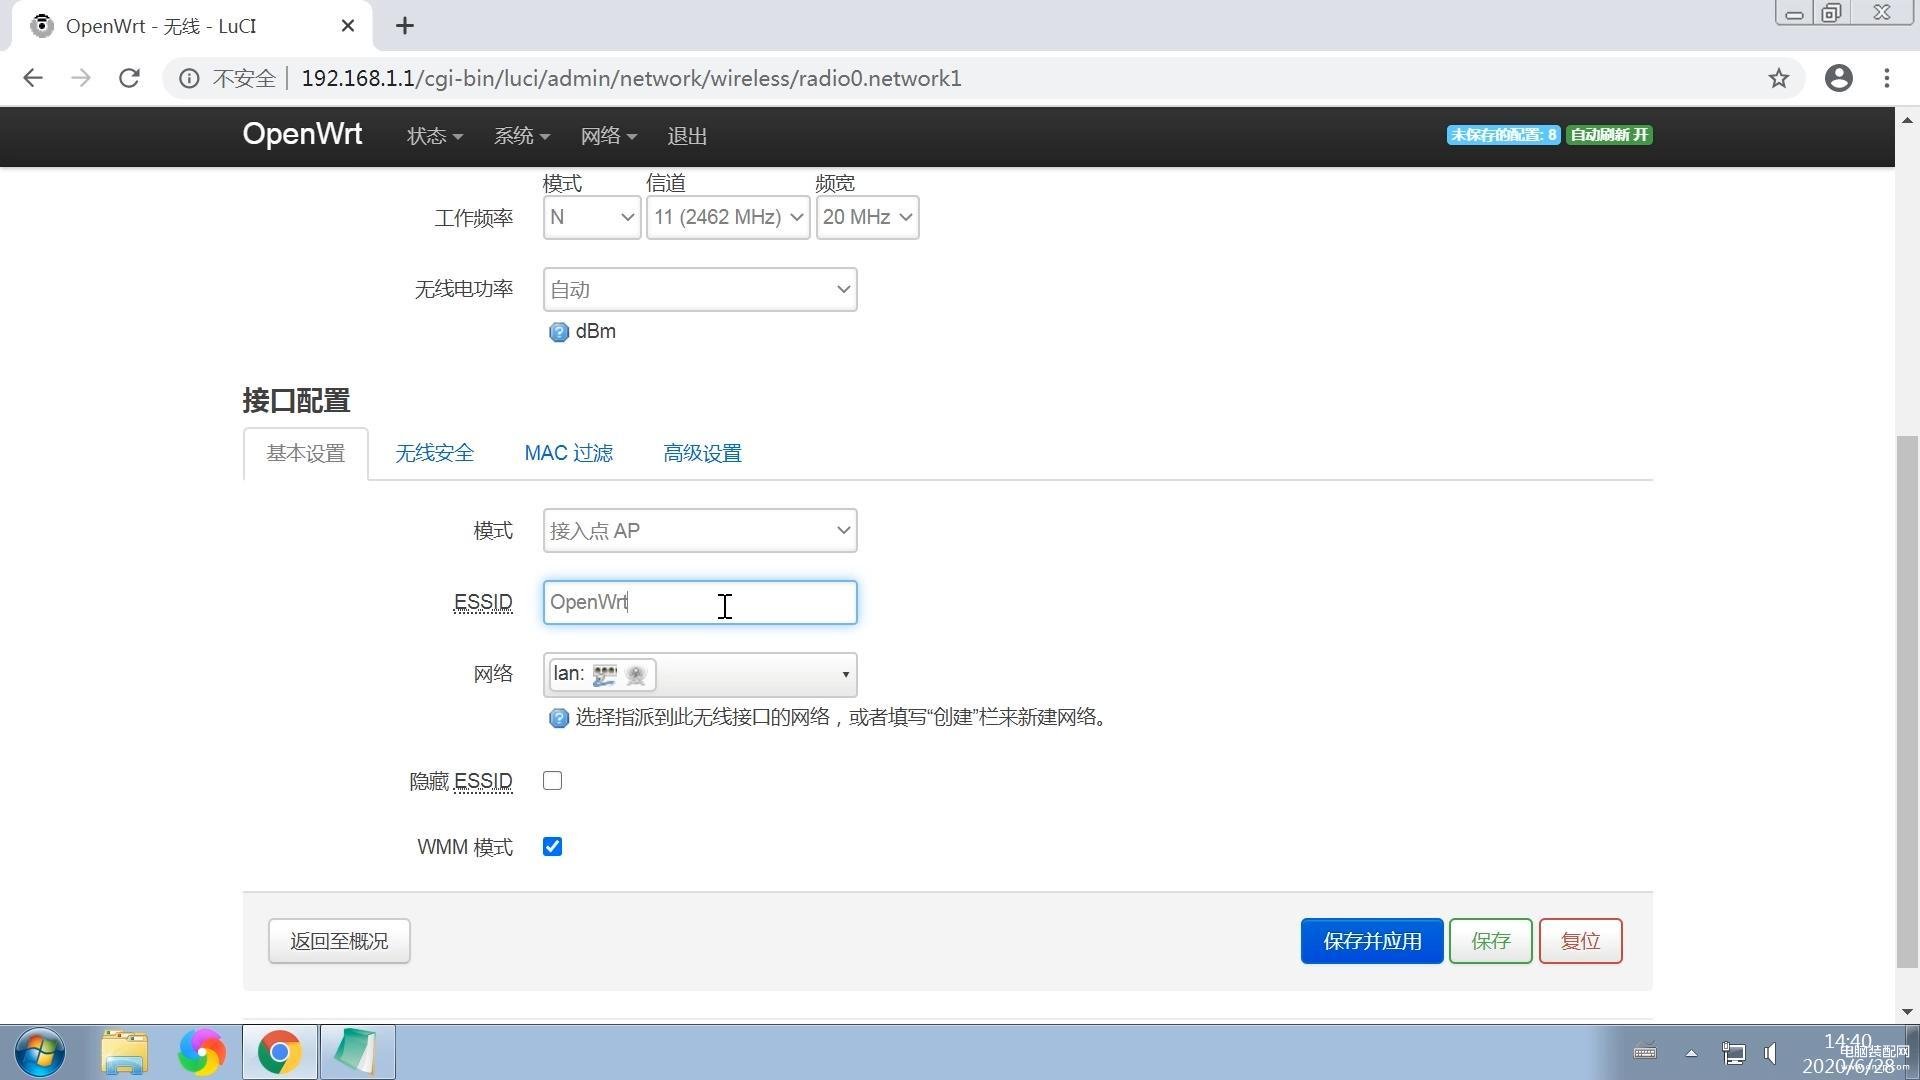Open network status tray icon

point(1733,1053)
